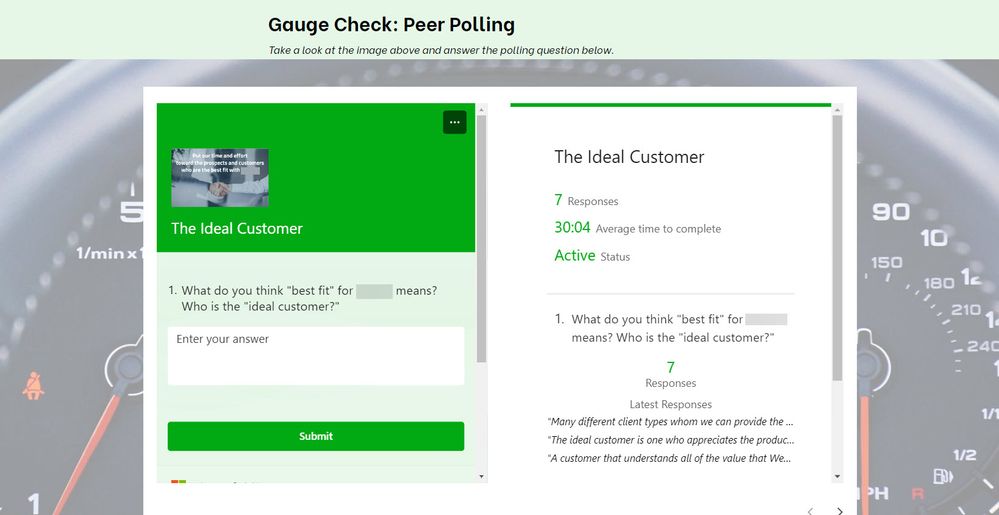Click the form scrollbar's up arrow
999x515 pixels.
pyautogui.click(x=482, y=109)
